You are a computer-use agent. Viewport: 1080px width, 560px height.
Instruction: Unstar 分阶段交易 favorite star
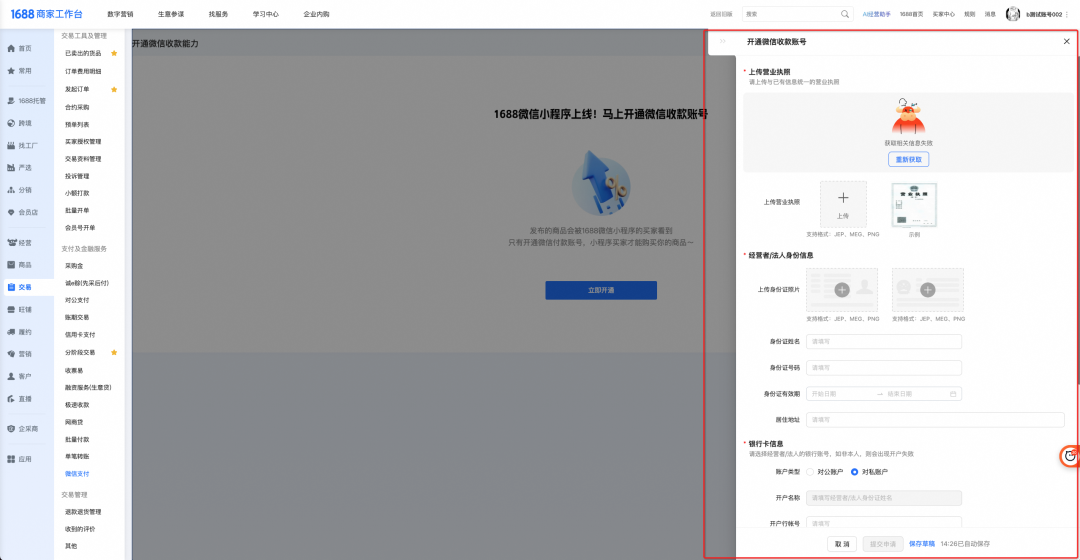114,352
